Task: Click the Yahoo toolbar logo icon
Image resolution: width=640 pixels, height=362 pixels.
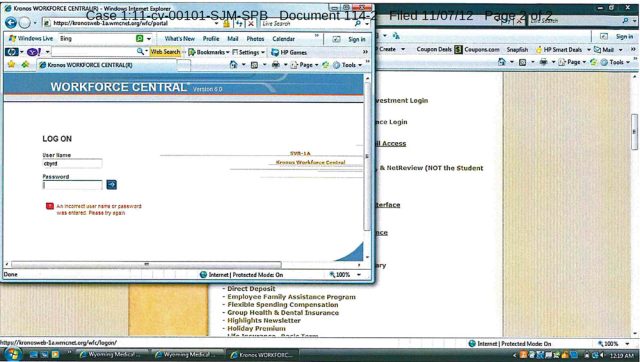Action: coord(34,52)
